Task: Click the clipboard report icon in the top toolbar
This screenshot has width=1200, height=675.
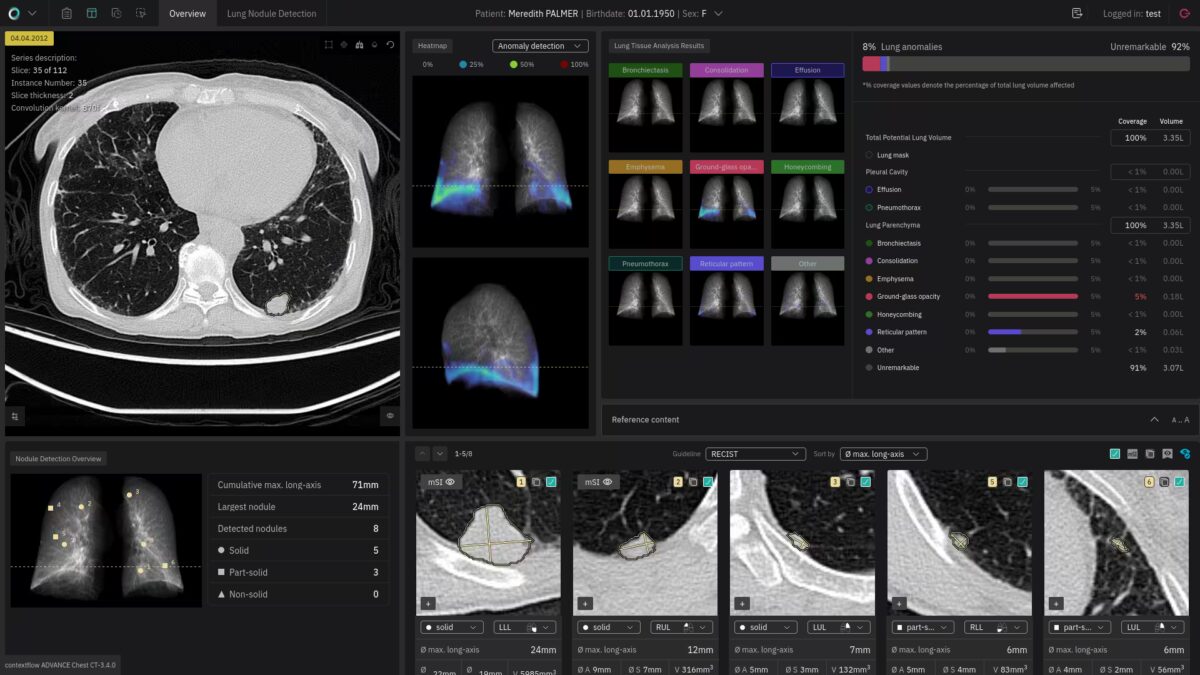Action: (66, 13)
